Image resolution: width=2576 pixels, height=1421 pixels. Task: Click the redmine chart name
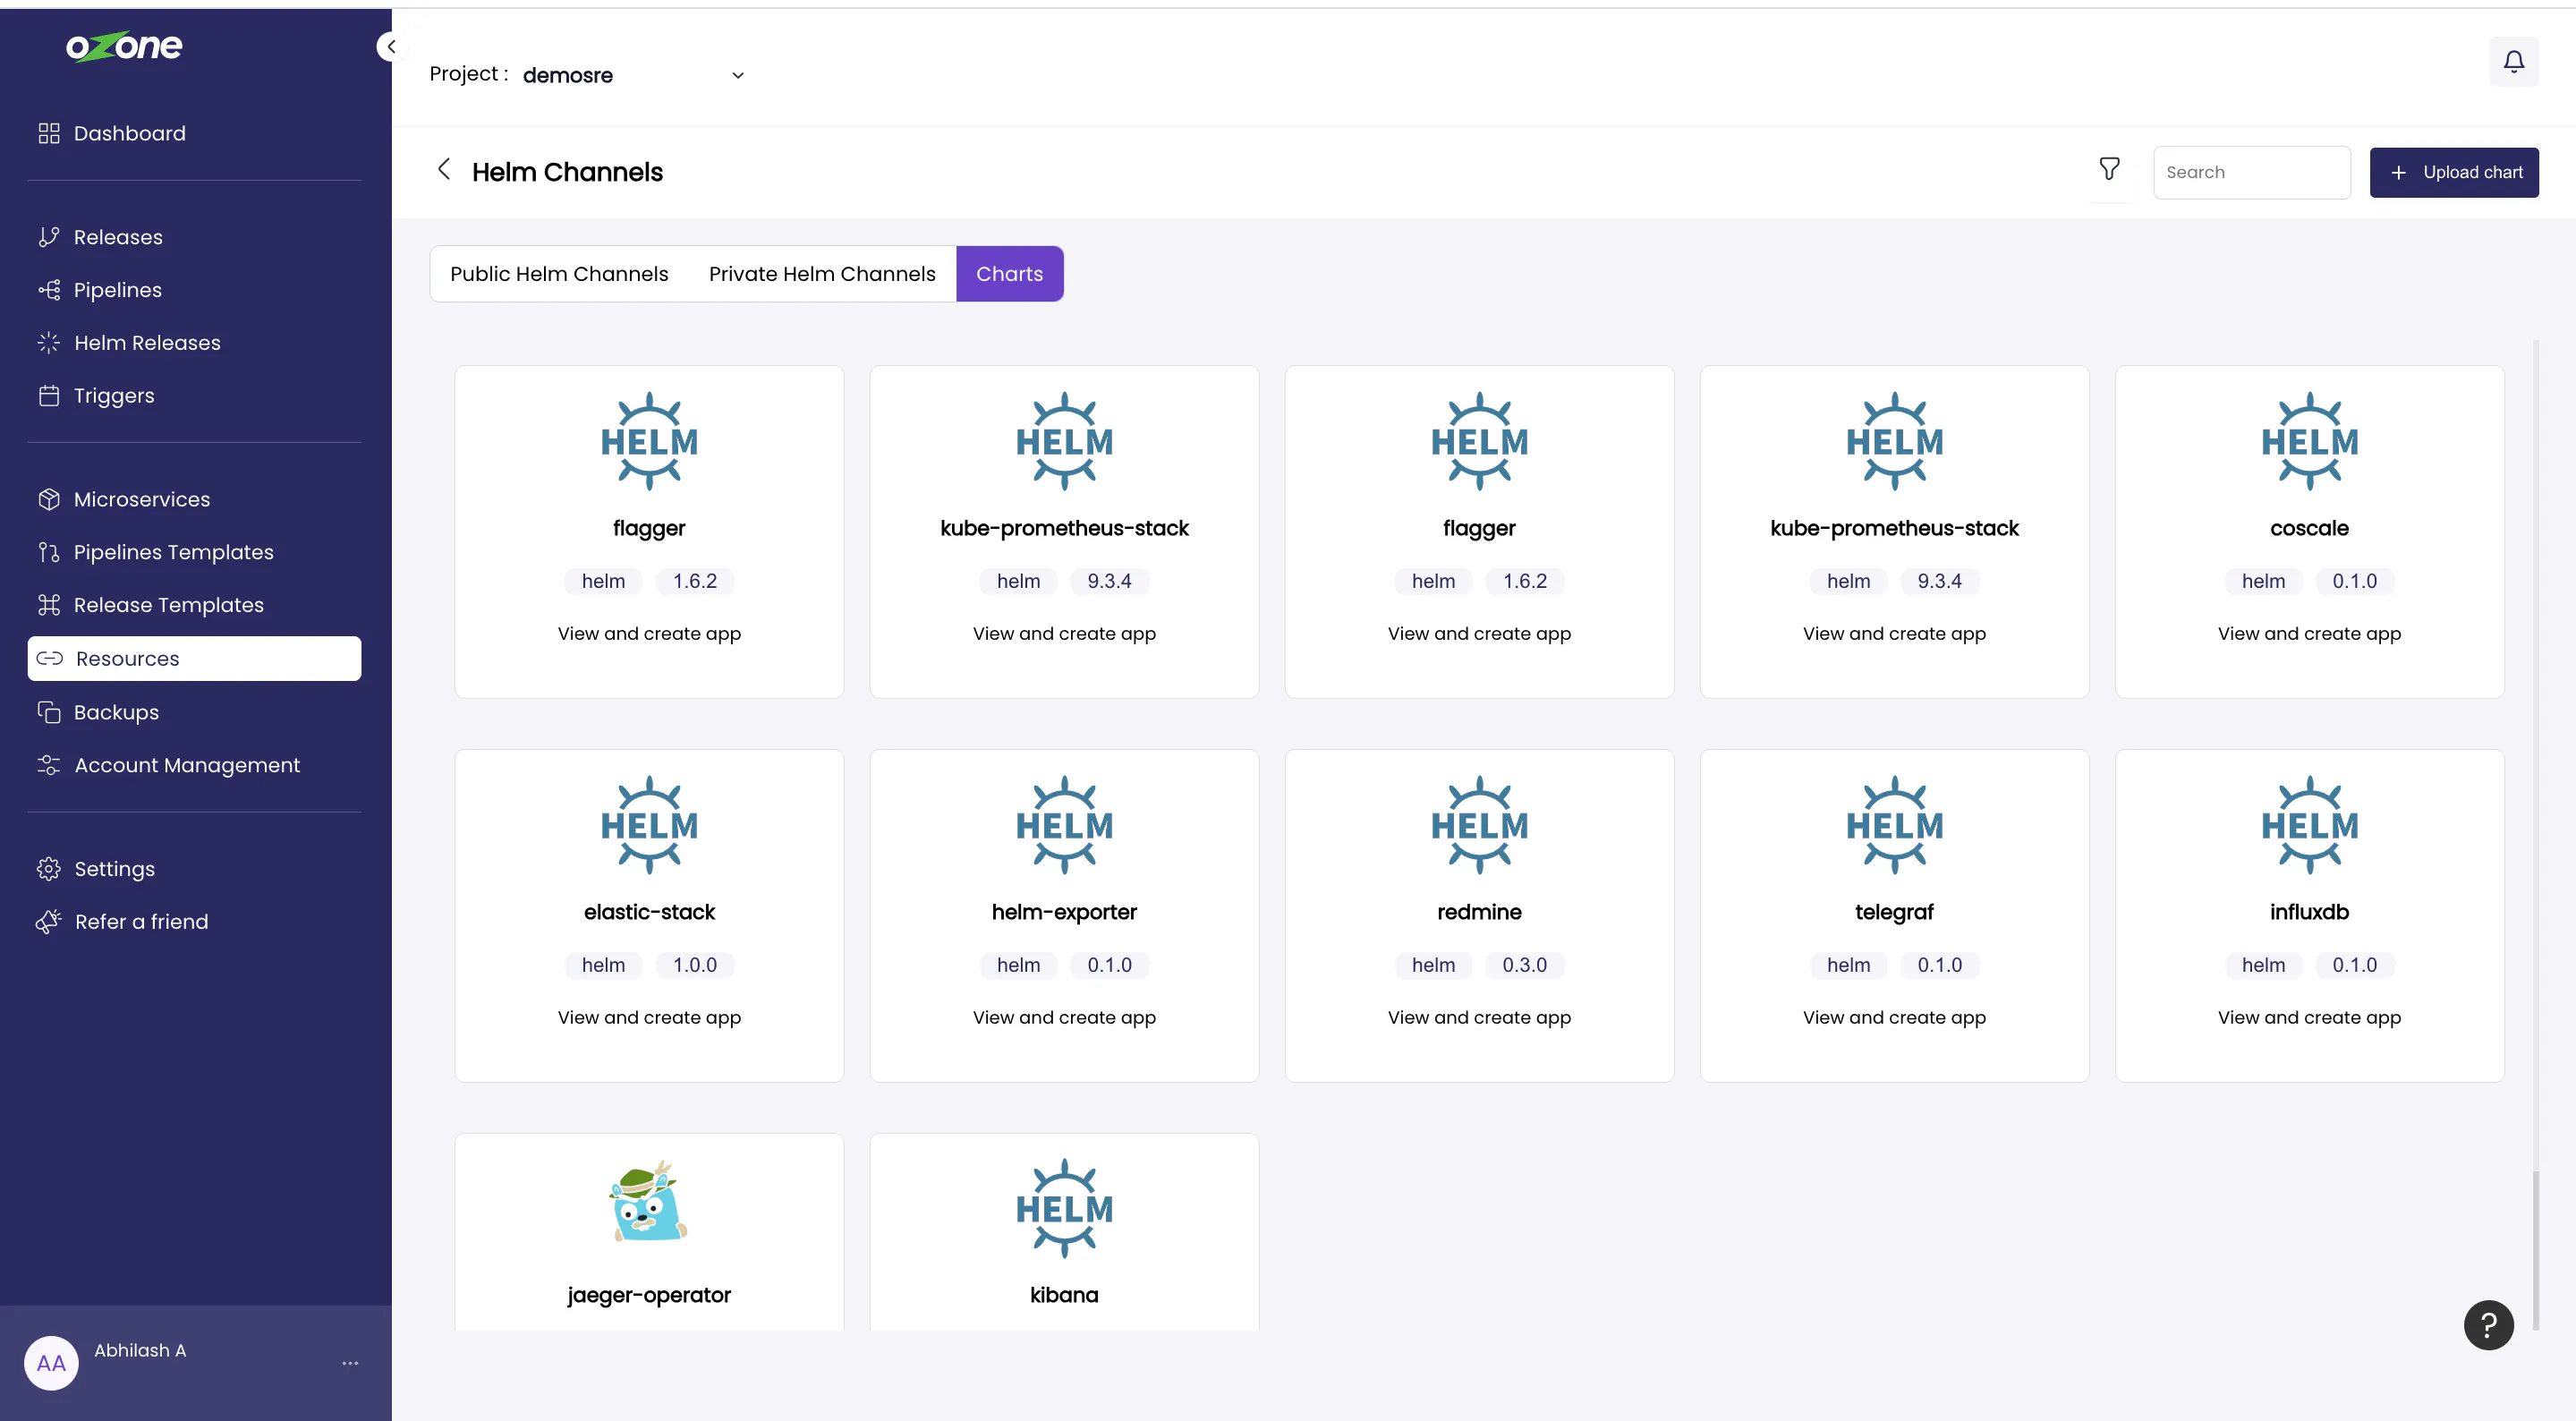pyautogui.click(x=1479, y=912)
